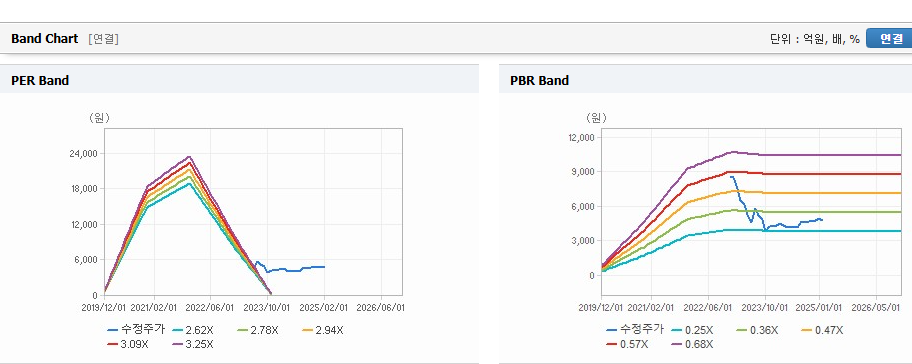Click the PBR Band panel title
The height and width of the screenshot is (364, 912).
pos(539,80)
